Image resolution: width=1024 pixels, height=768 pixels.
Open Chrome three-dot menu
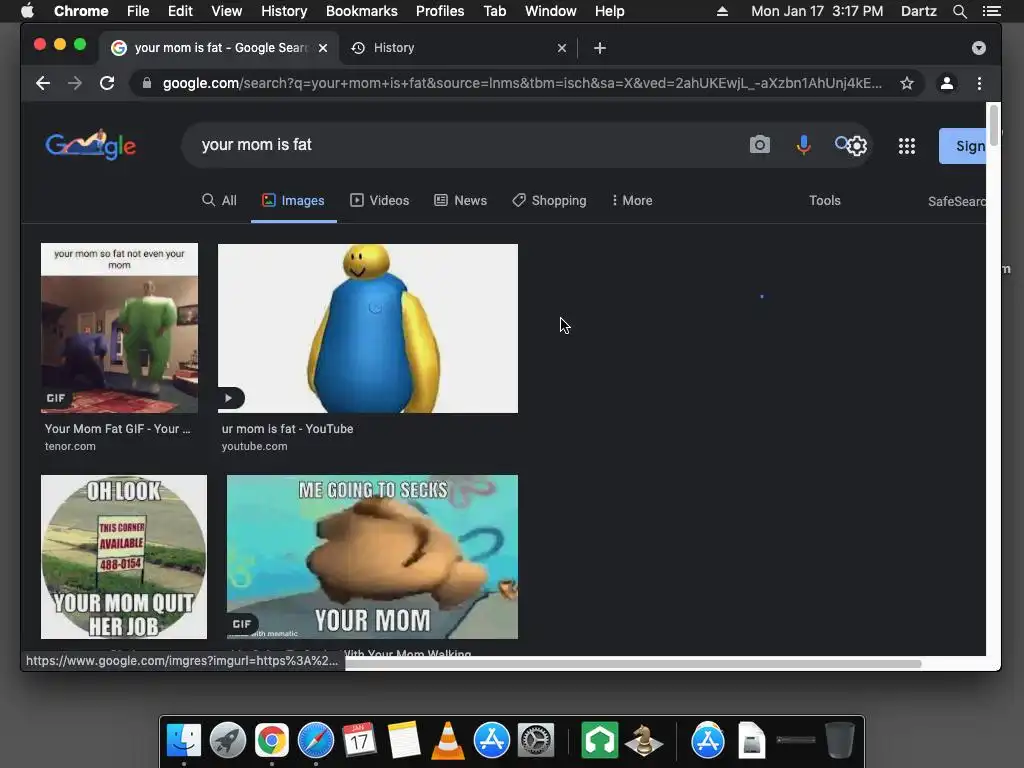coord(979,83)
